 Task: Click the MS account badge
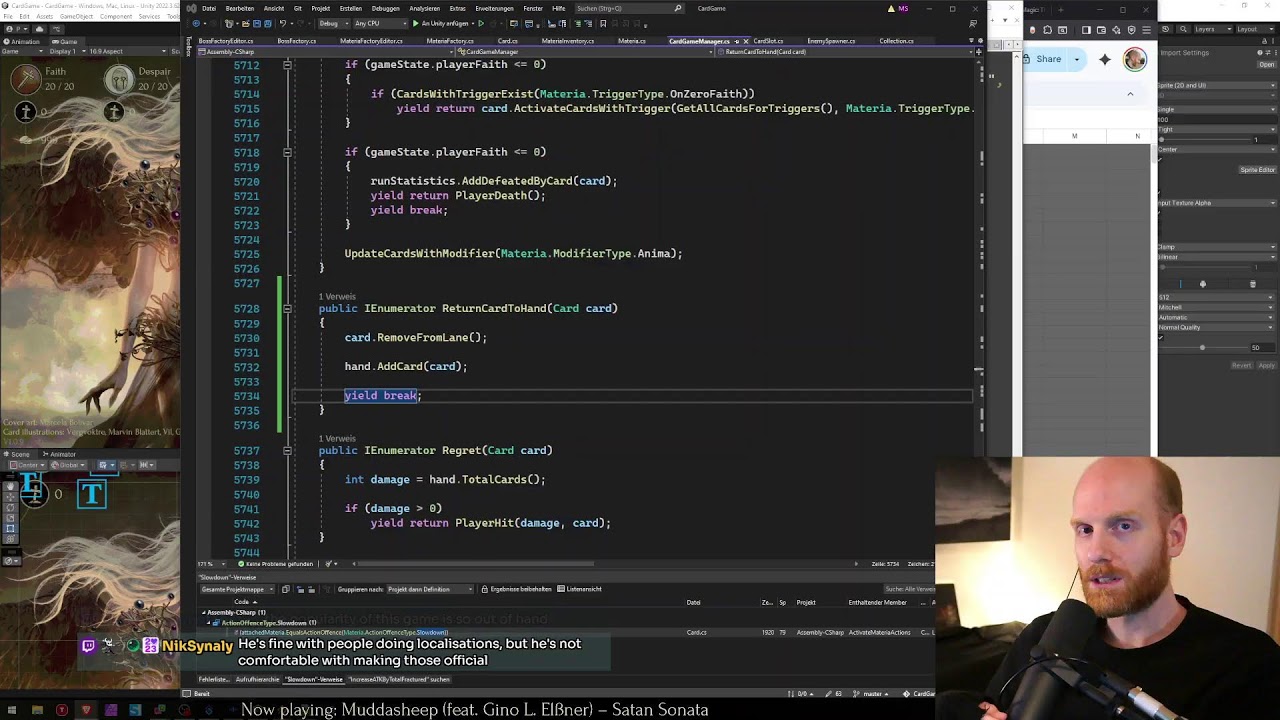pyautogui.click(x=903, y=8)
